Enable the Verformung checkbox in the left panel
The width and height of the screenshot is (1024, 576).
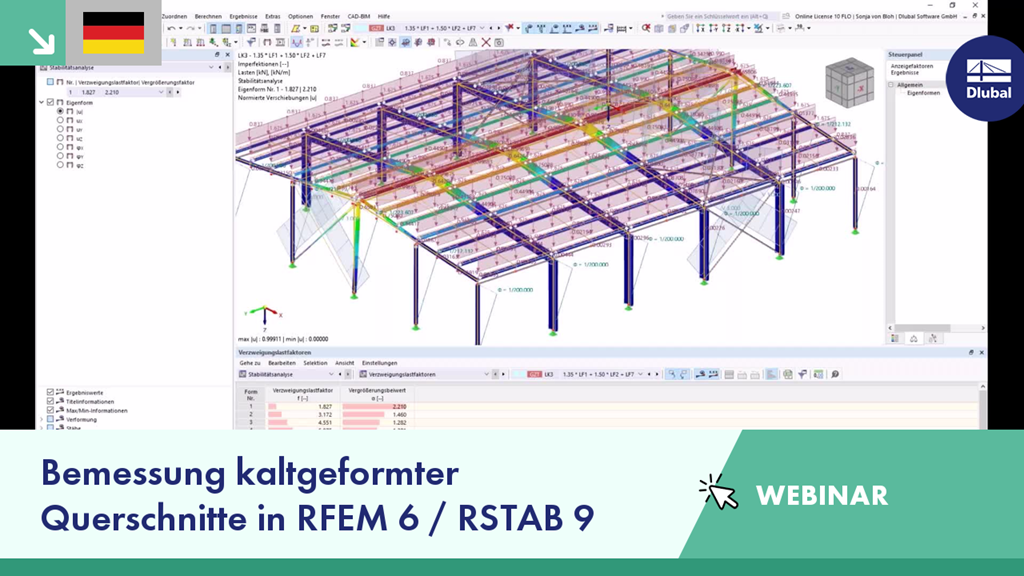[x=50, y=420]
